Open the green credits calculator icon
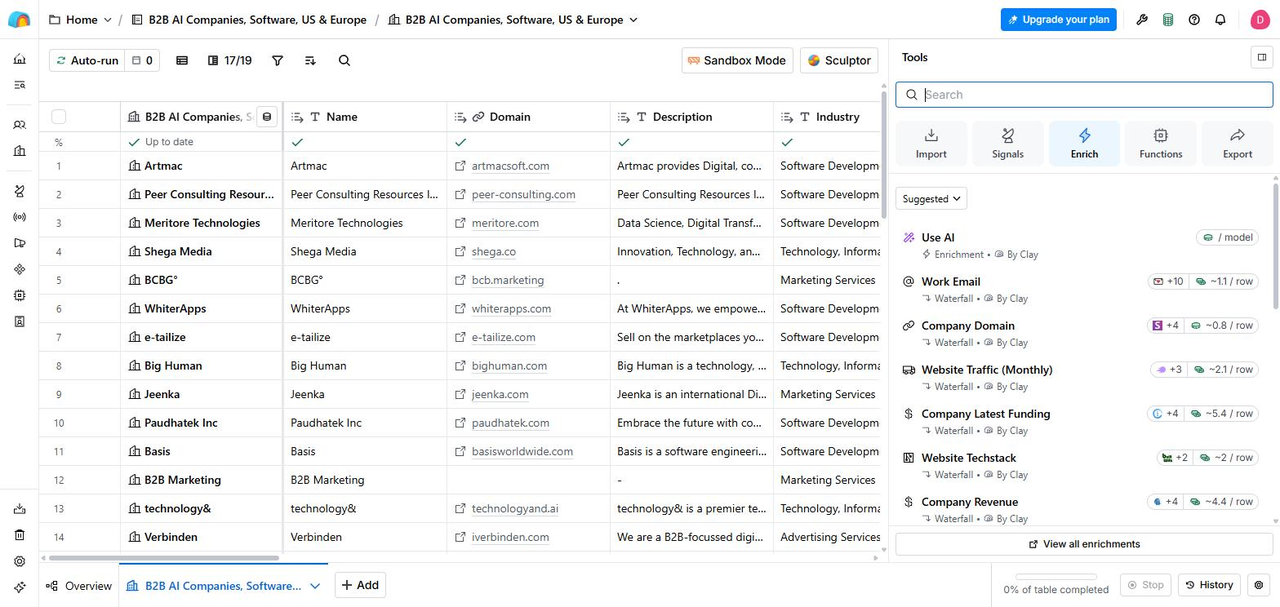The height and width of the screenshot is (607, 1280). click(1168, 19)
